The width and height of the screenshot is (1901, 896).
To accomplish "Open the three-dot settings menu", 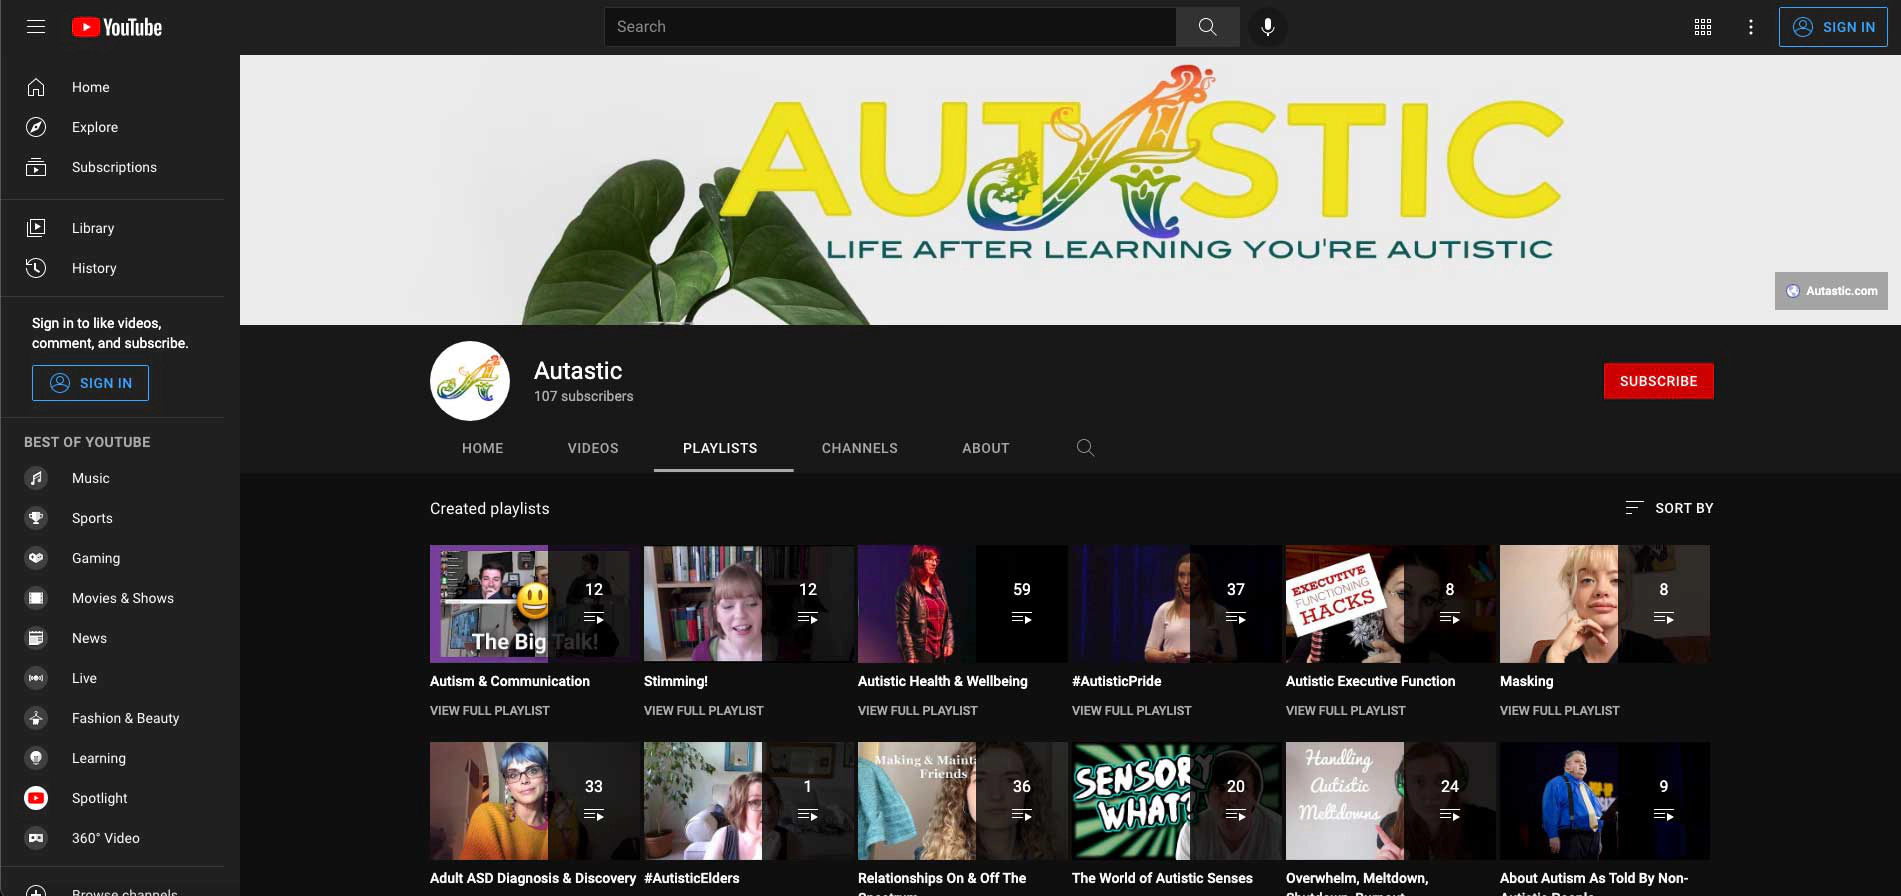I will coord(1751,27).
